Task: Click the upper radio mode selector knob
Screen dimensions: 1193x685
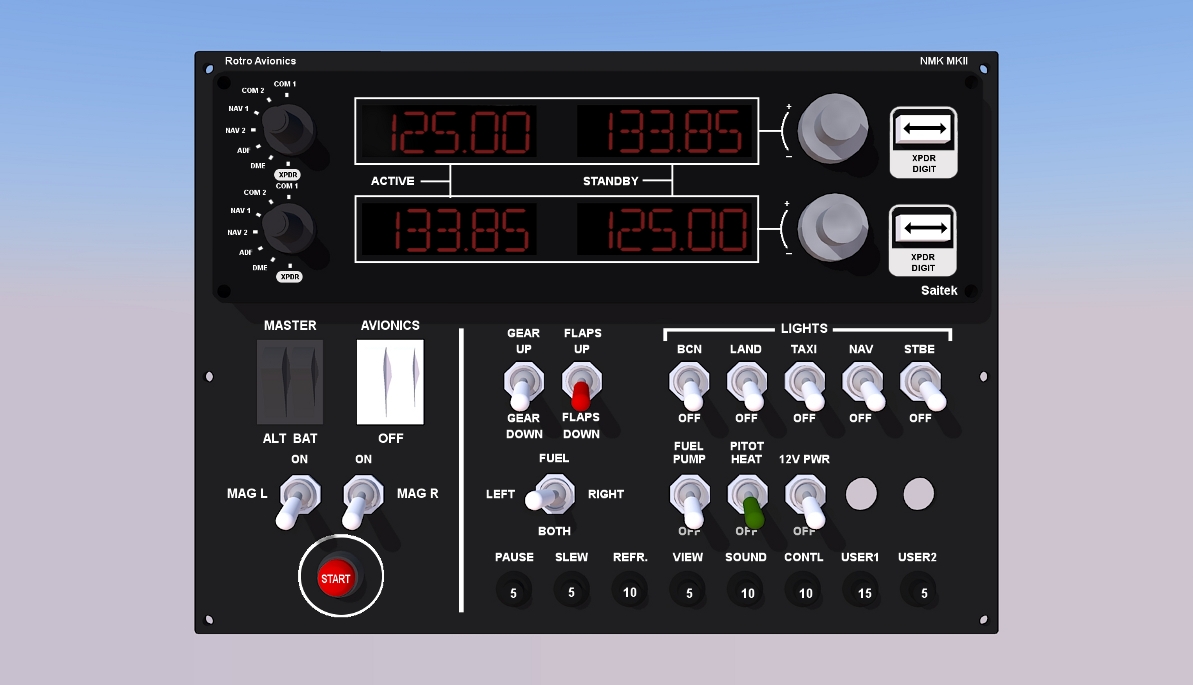Action: tap(288, 129)
